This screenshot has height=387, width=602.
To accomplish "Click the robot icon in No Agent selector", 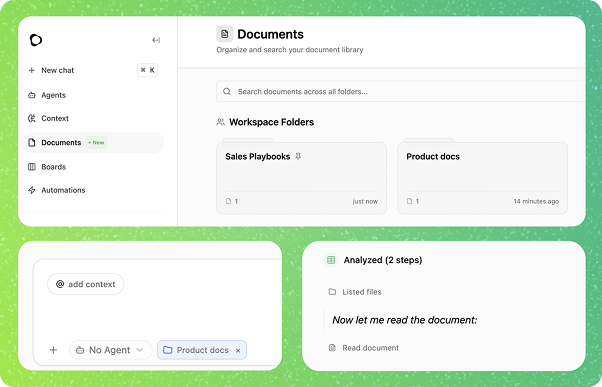I will click(x=80, y=350).
